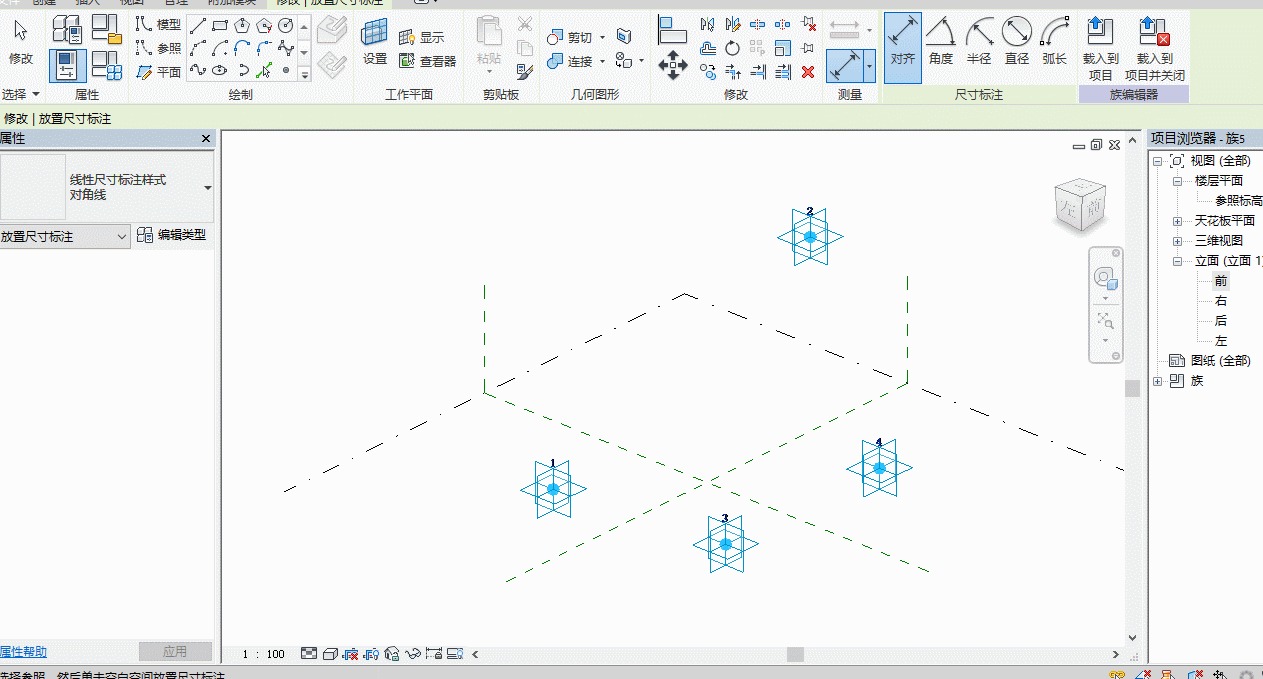1263x679 pixels.
Task: Toggle visual style in view control bar
Action: (329, 654)
